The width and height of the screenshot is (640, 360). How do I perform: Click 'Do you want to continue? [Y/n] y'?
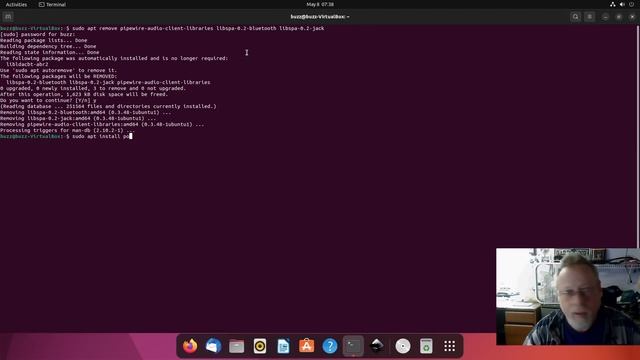(x=48, y=100)
